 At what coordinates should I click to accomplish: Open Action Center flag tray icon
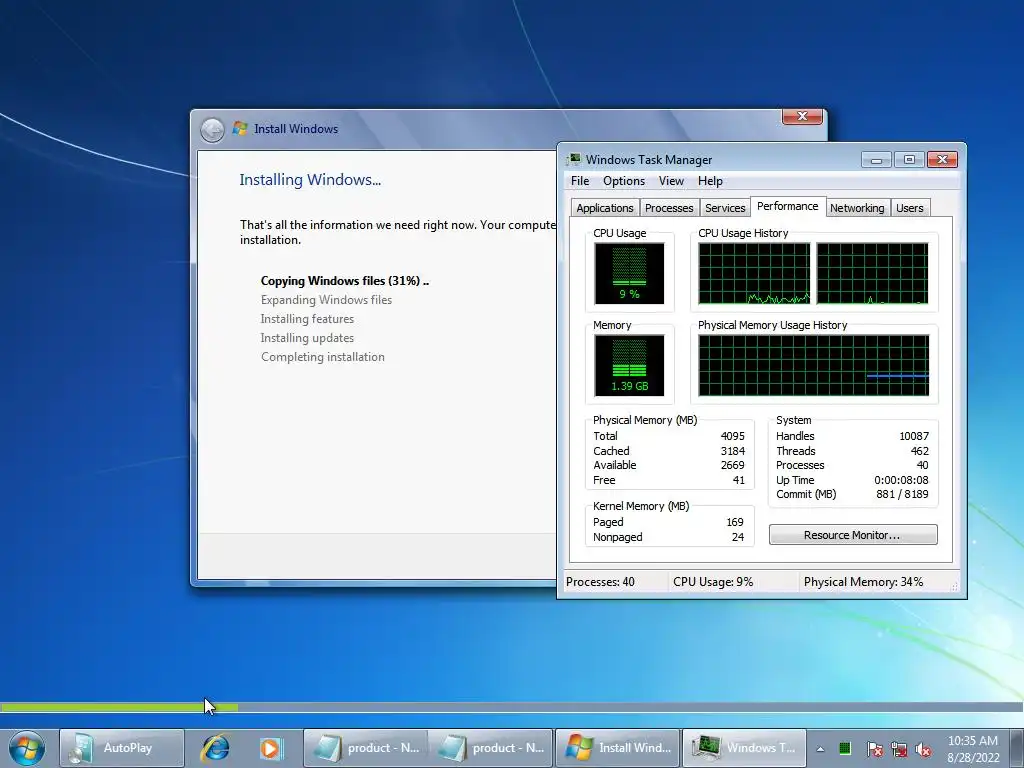click(874, 749)
